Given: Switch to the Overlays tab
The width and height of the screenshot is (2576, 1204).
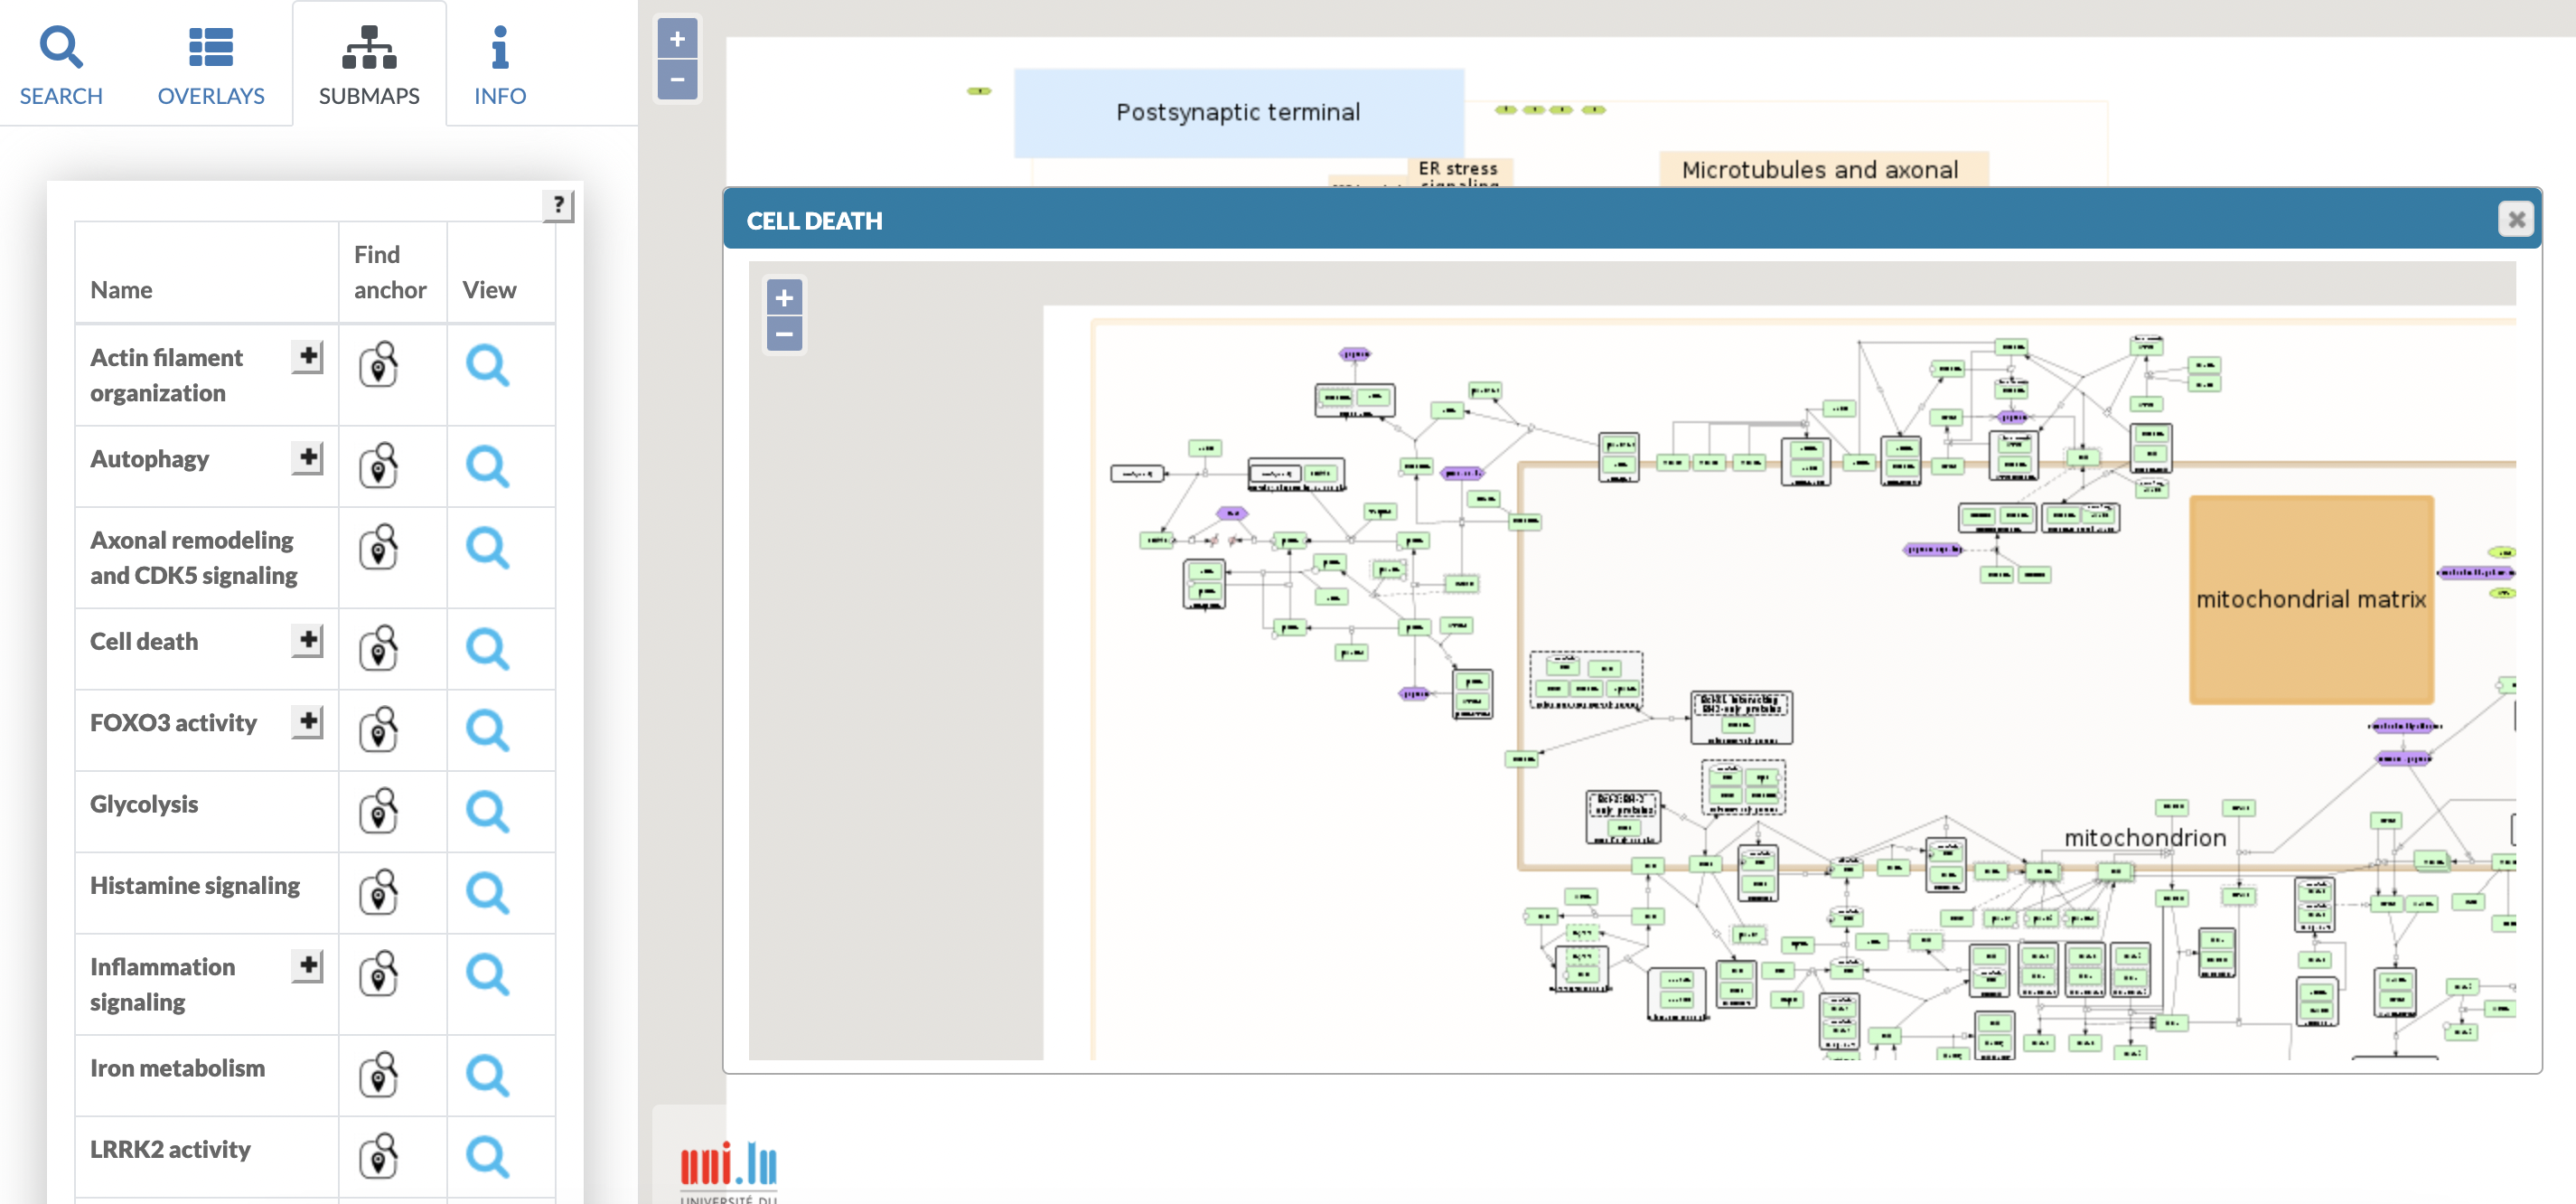Looking at the screenshot, I should [x=211, y=66].
